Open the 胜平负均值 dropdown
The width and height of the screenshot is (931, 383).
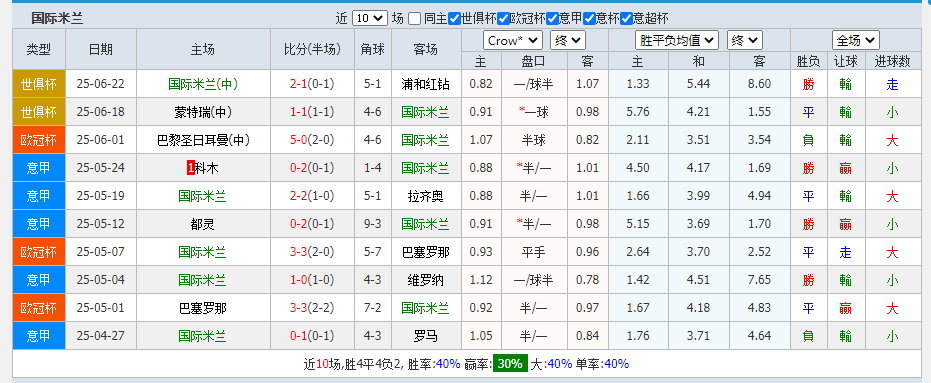tap(676, 40)
